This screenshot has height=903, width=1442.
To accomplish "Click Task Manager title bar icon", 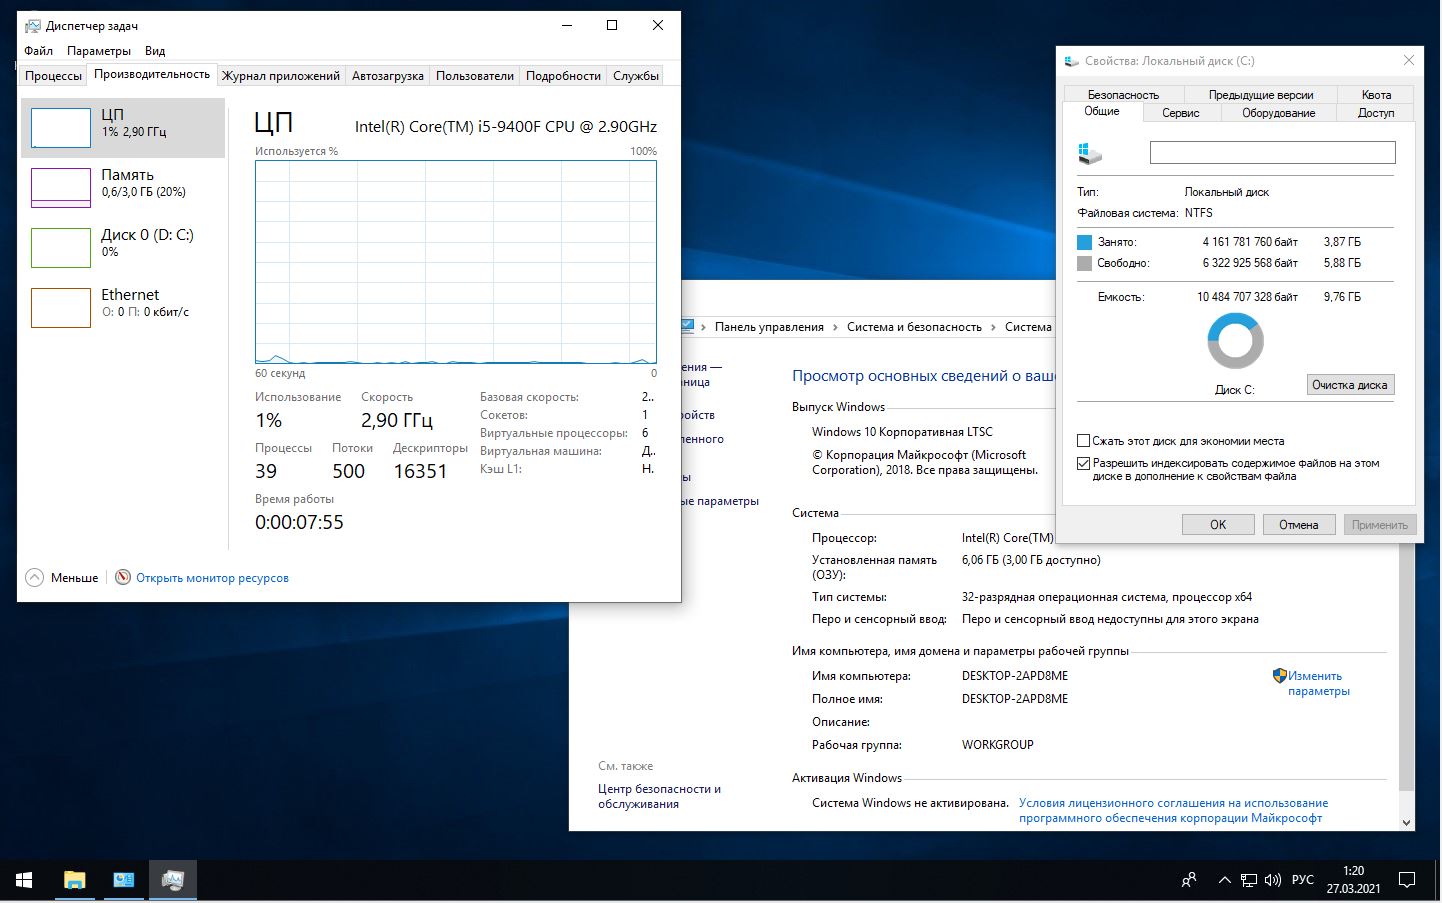I will (33, 25).
